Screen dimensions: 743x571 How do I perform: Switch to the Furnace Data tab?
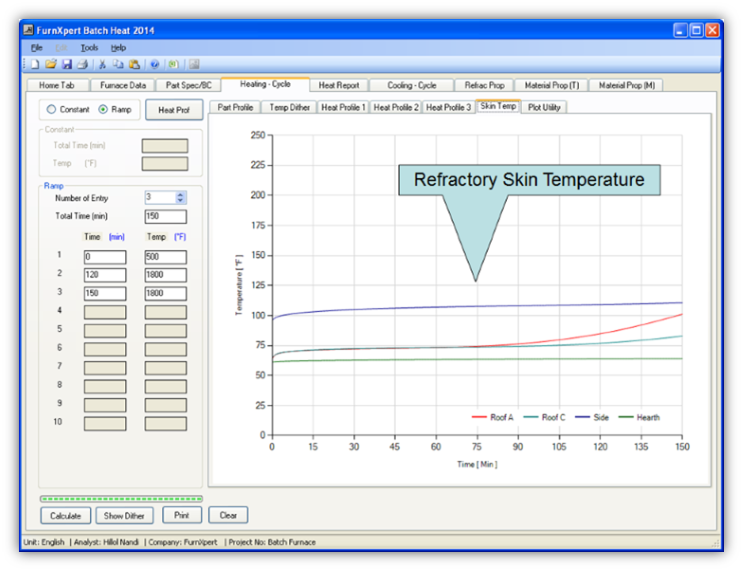[123, 85]
